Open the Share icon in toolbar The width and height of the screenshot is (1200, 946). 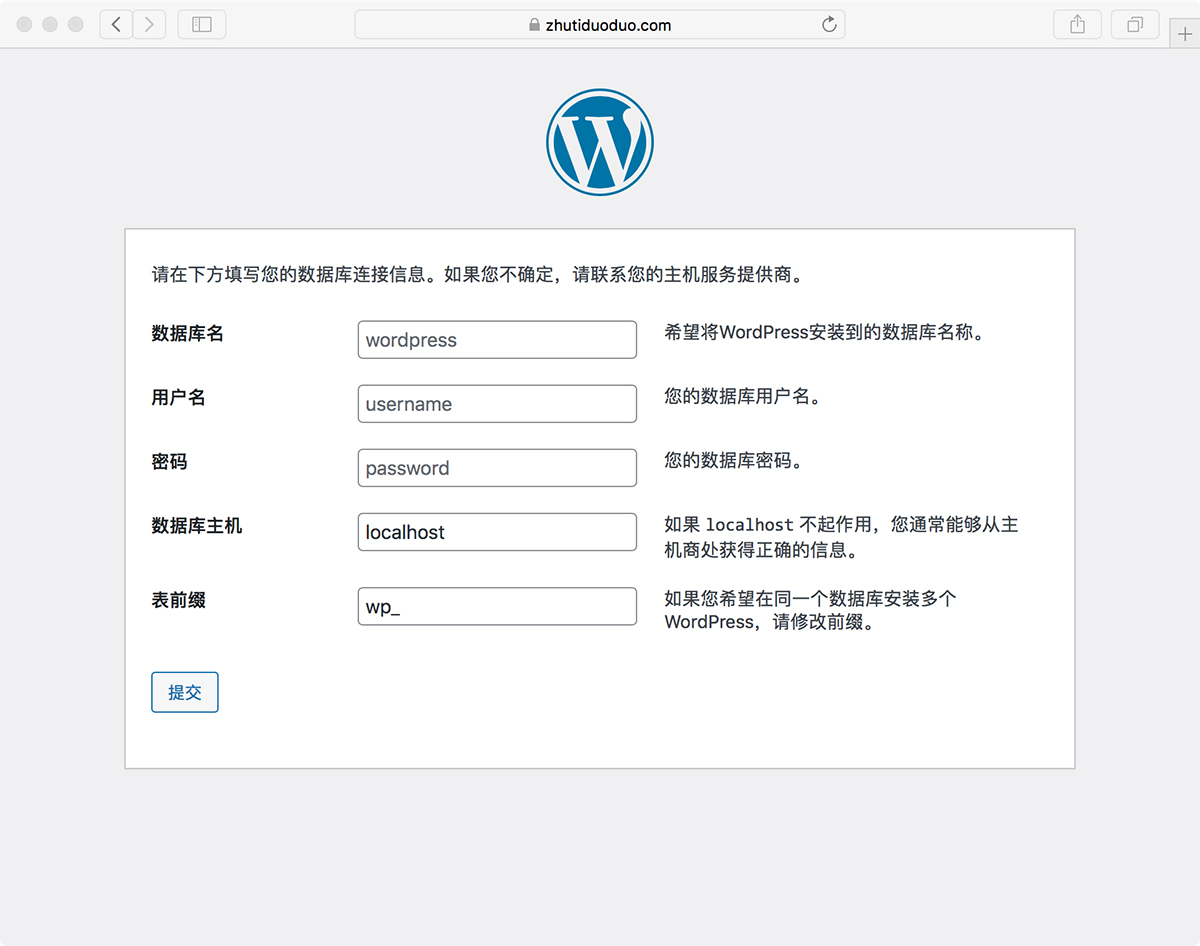[1077, 25]
